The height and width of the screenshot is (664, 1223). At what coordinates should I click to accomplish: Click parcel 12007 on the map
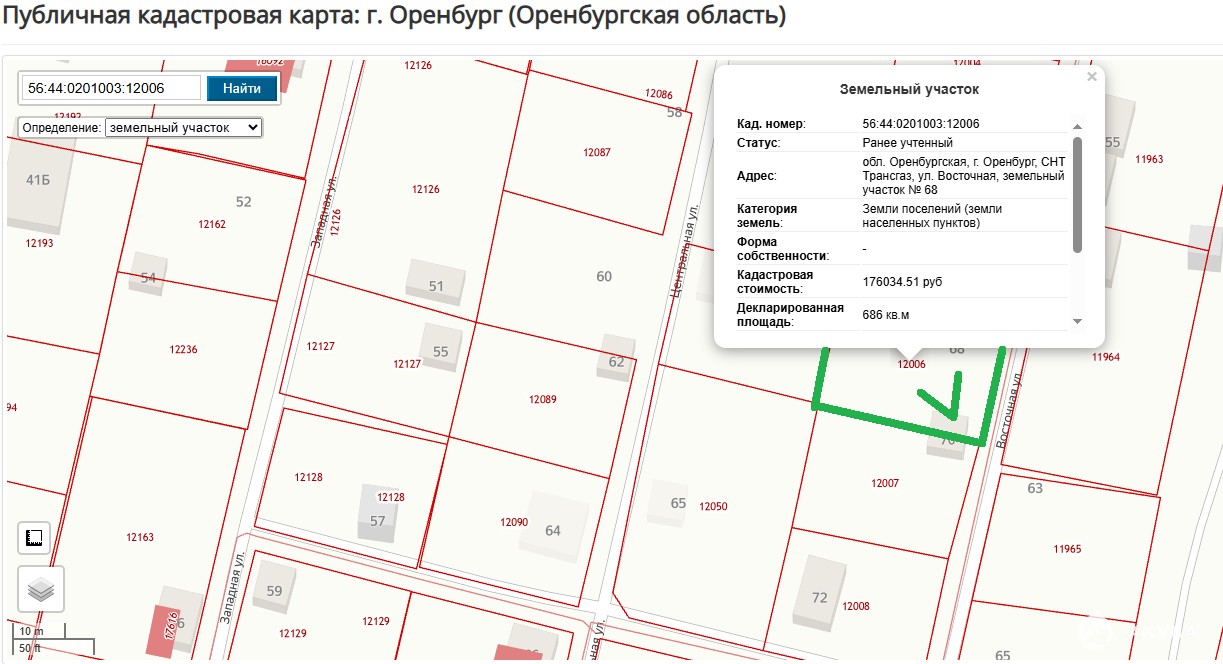884,484
